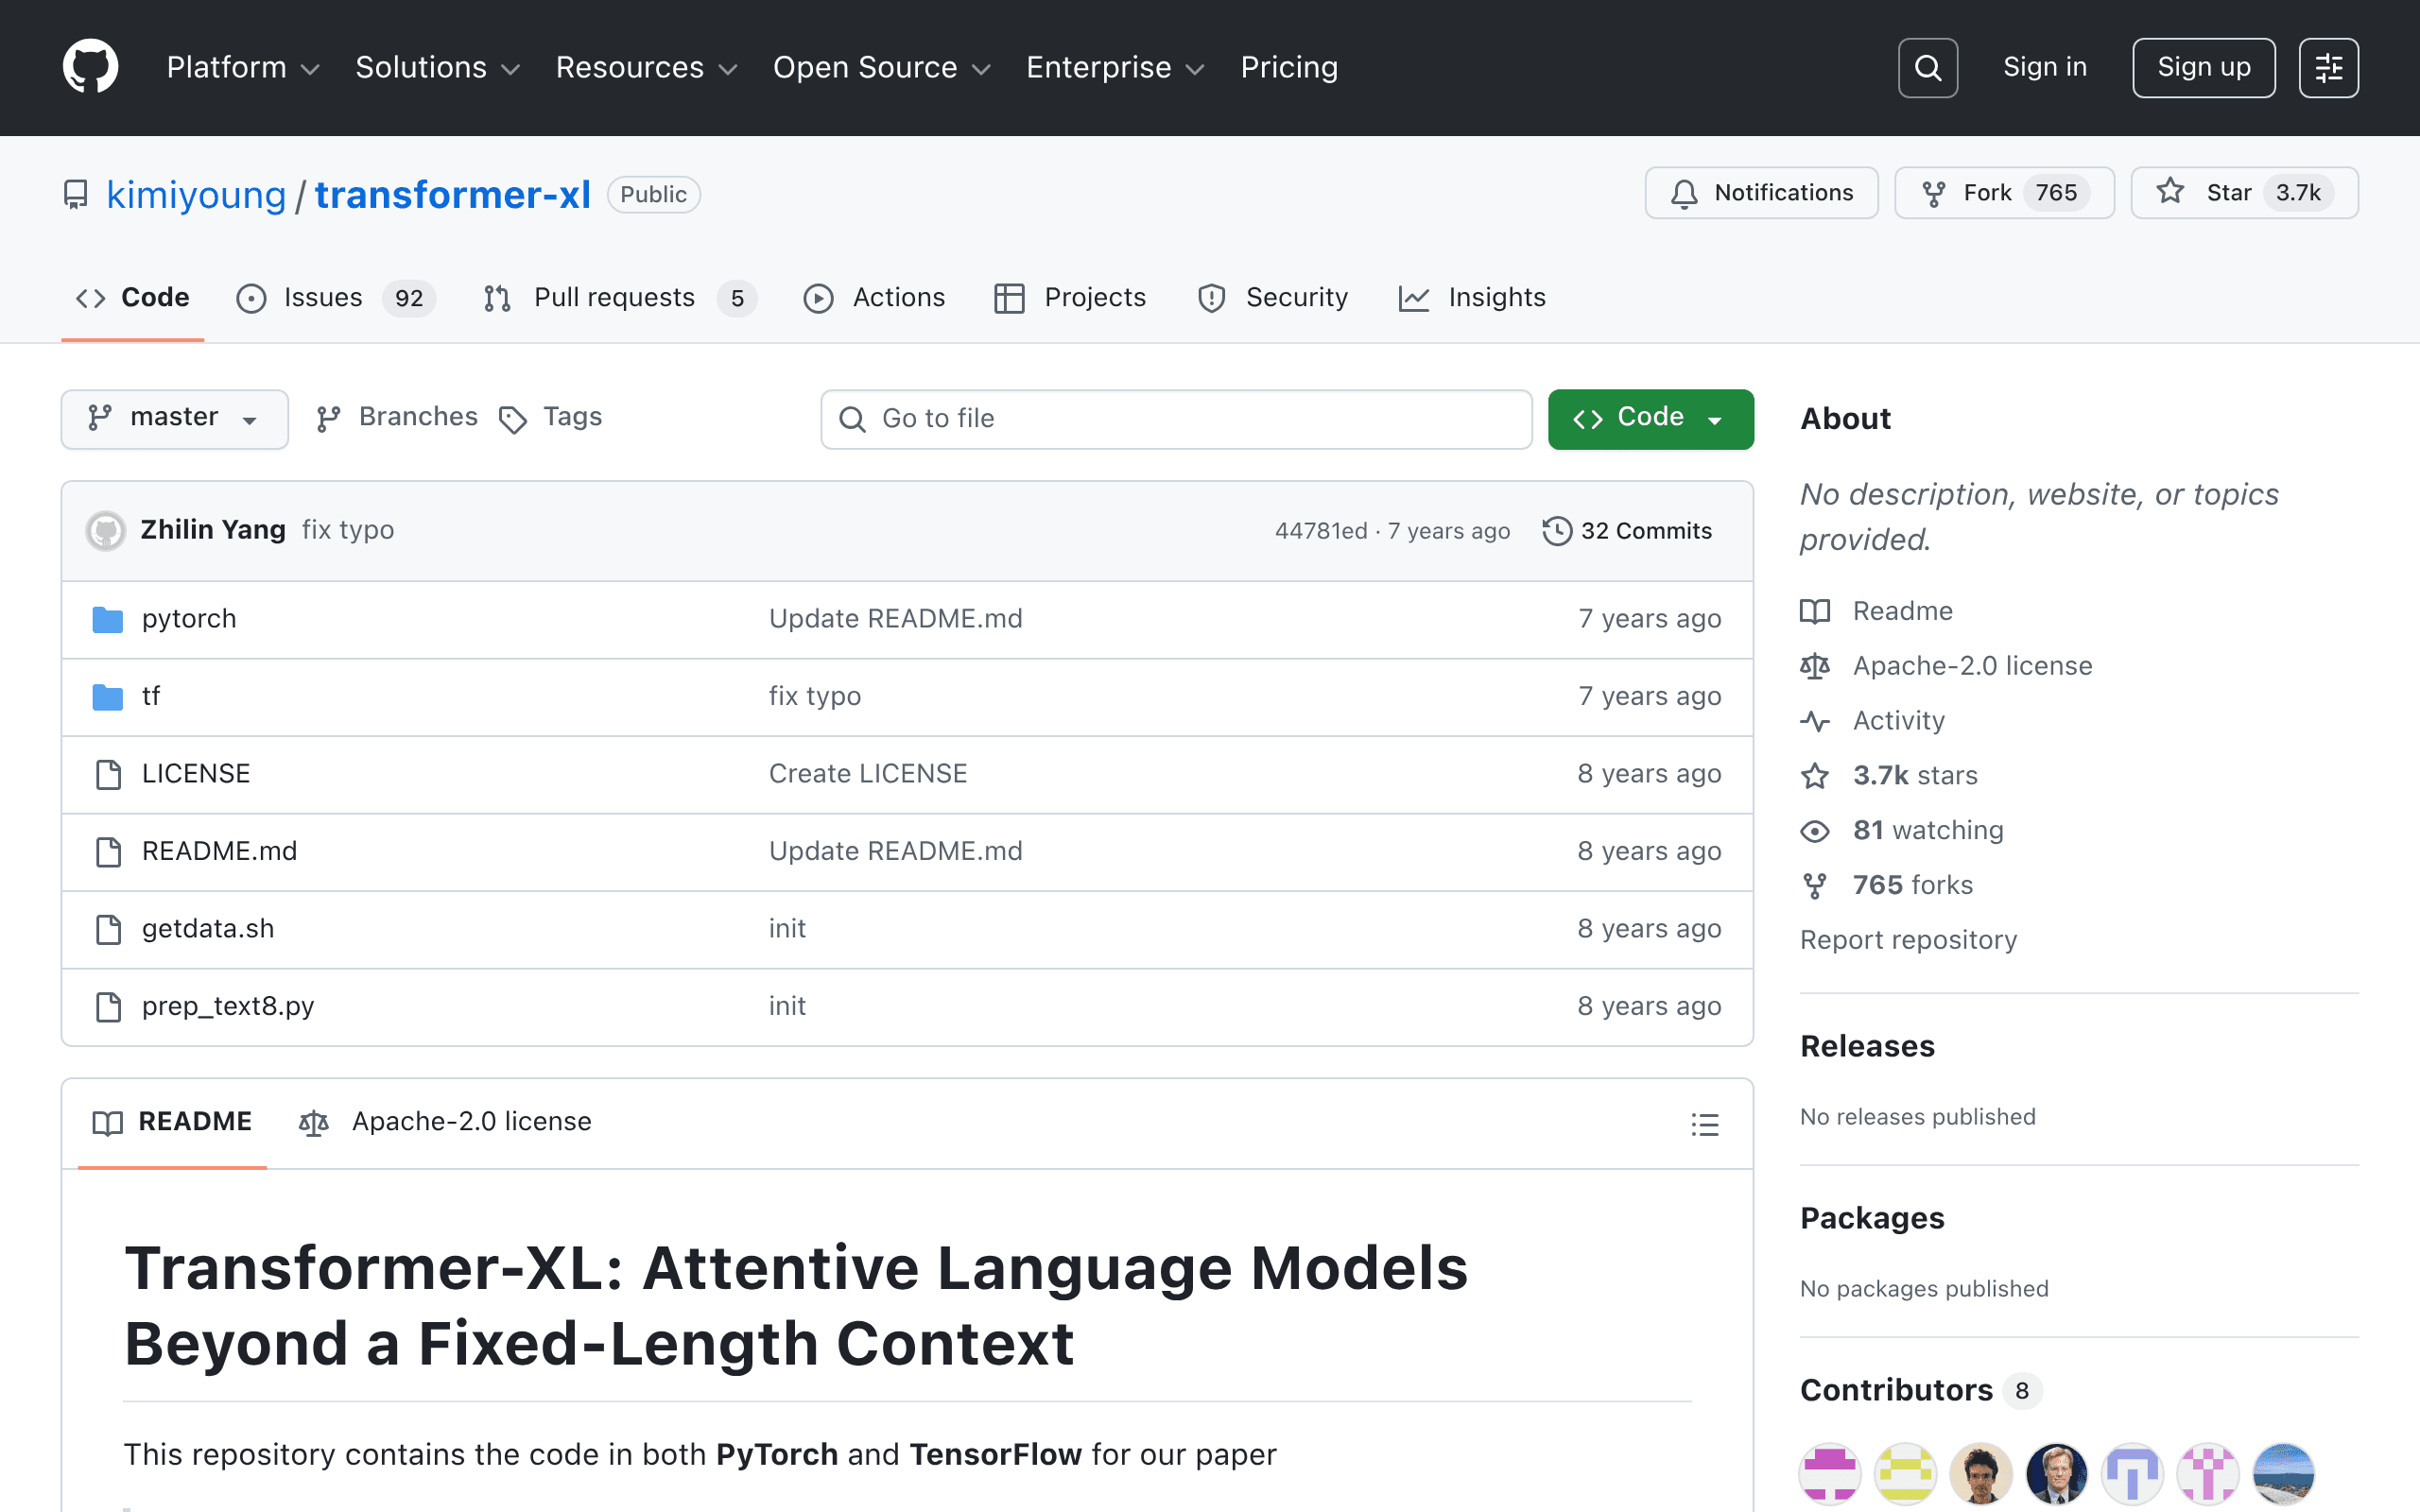Click Zhilin Yang's avatar in commit bar
Screen dimensions: 2420x1512
tap(106, 531)
